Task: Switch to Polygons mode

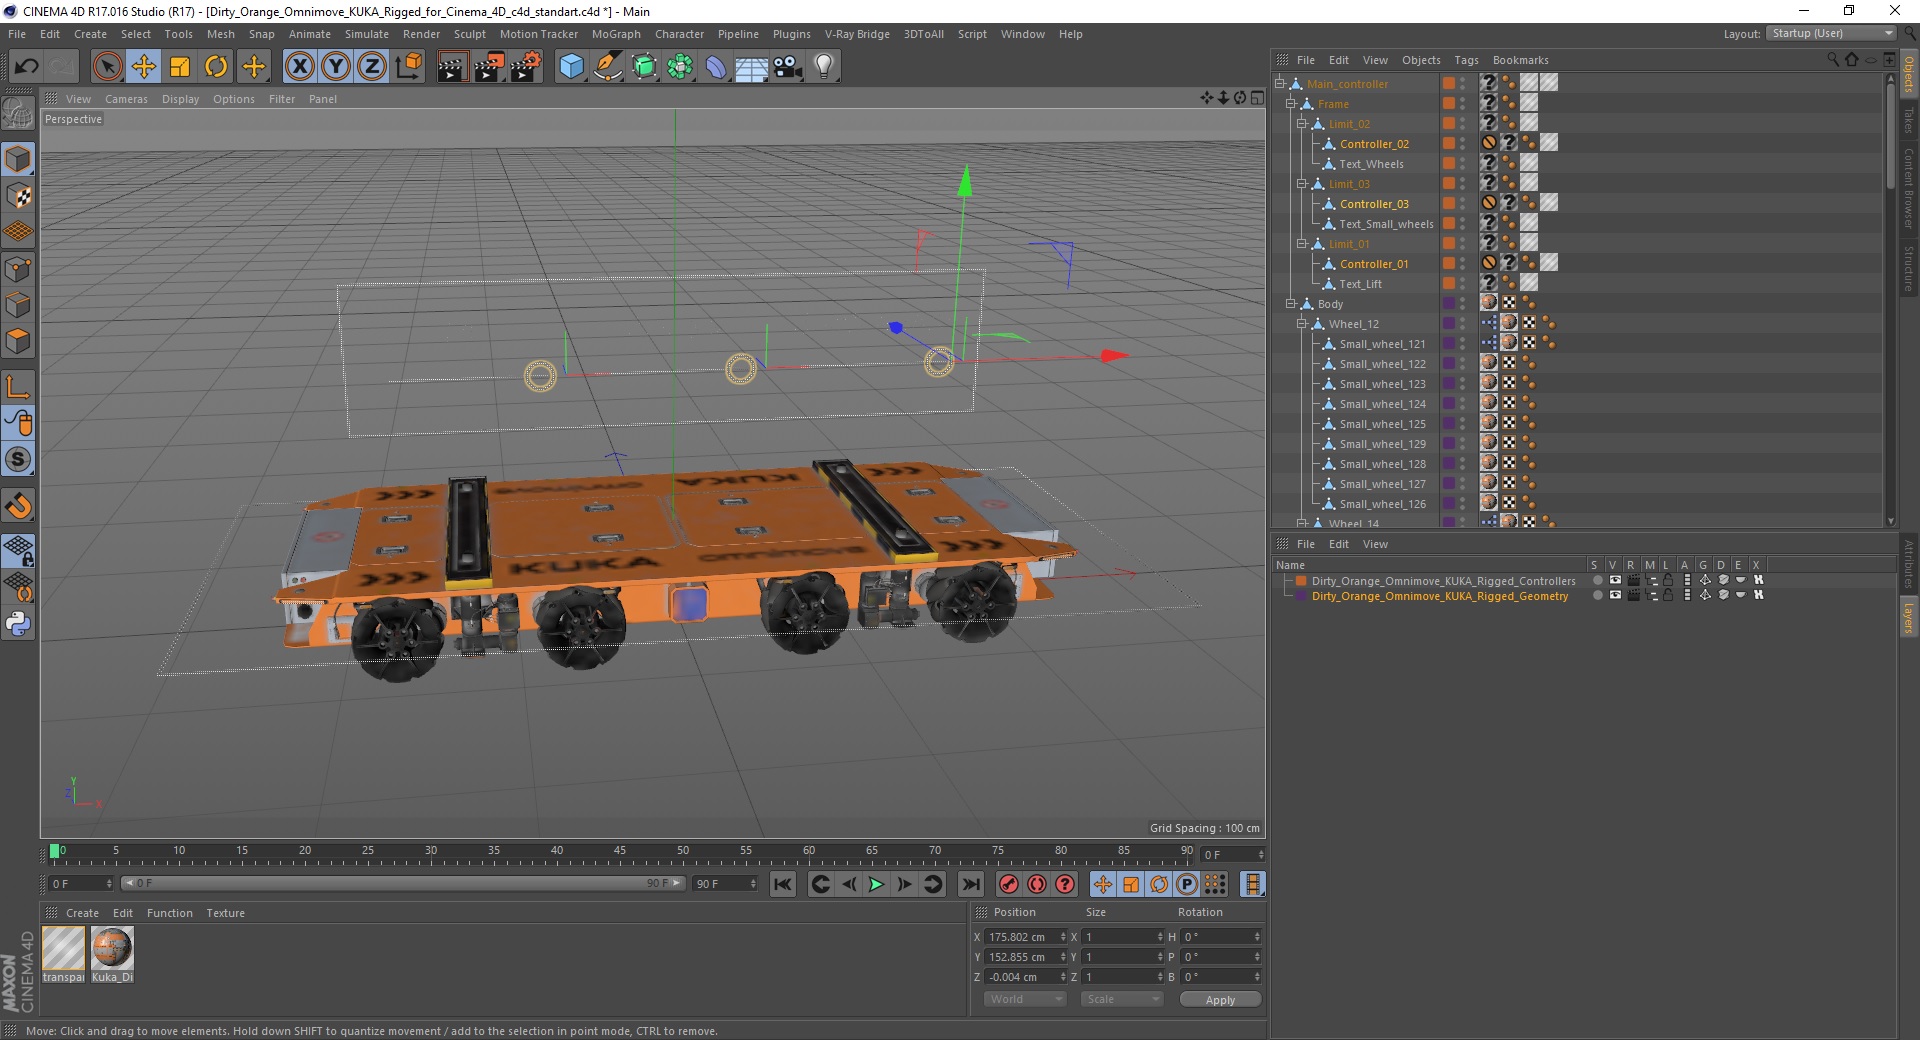Action: point(18,341)
